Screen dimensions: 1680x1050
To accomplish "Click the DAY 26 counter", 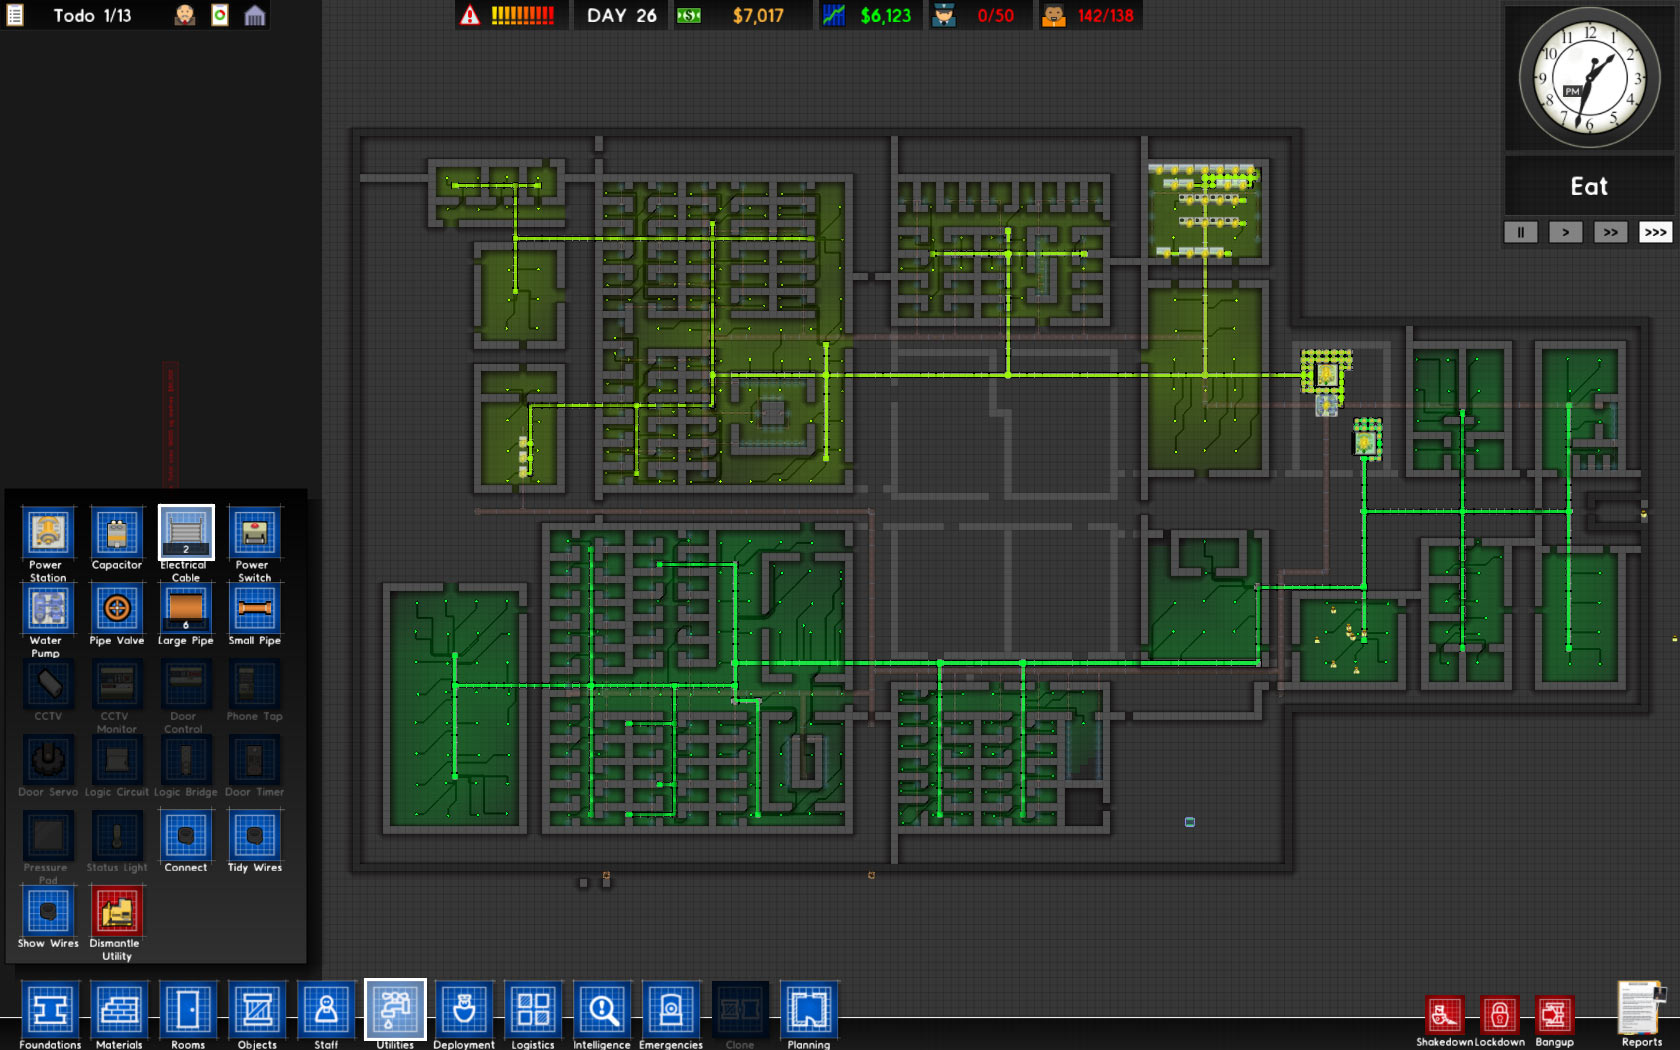I will (x=622, y=15).
